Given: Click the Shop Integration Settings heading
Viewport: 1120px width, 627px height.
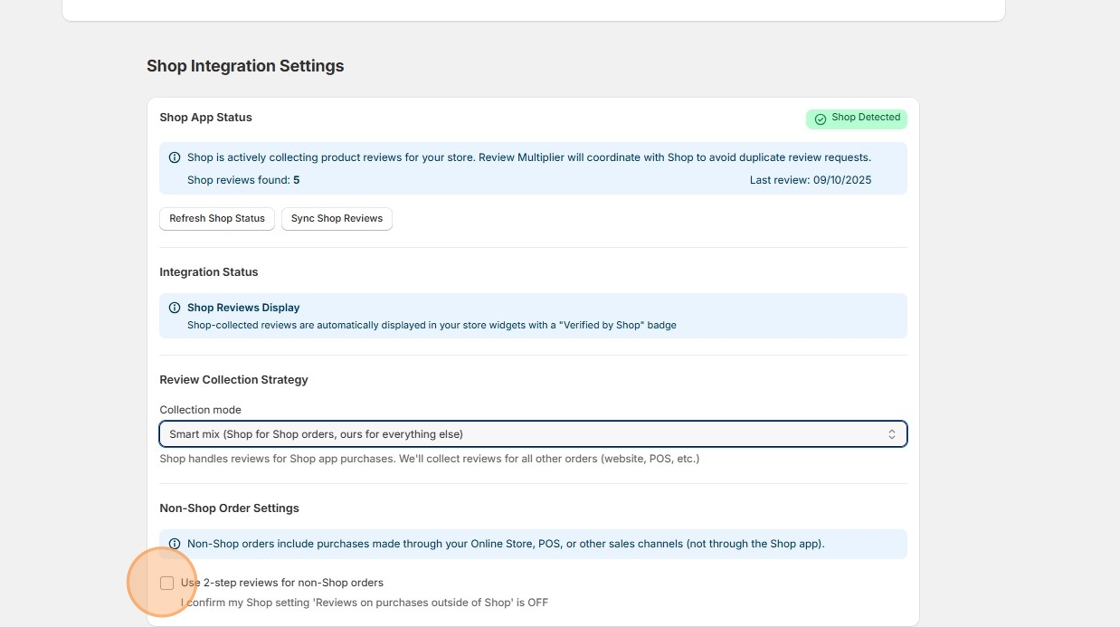Looking at the screenshot, I should [245, 65].
